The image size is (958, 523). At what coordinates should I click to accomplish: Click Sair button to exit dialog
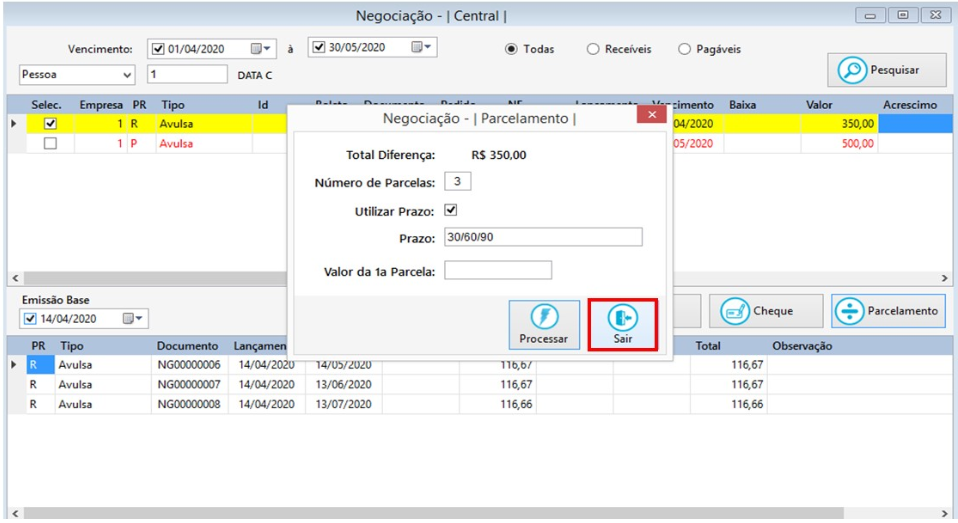click(623, 324)
